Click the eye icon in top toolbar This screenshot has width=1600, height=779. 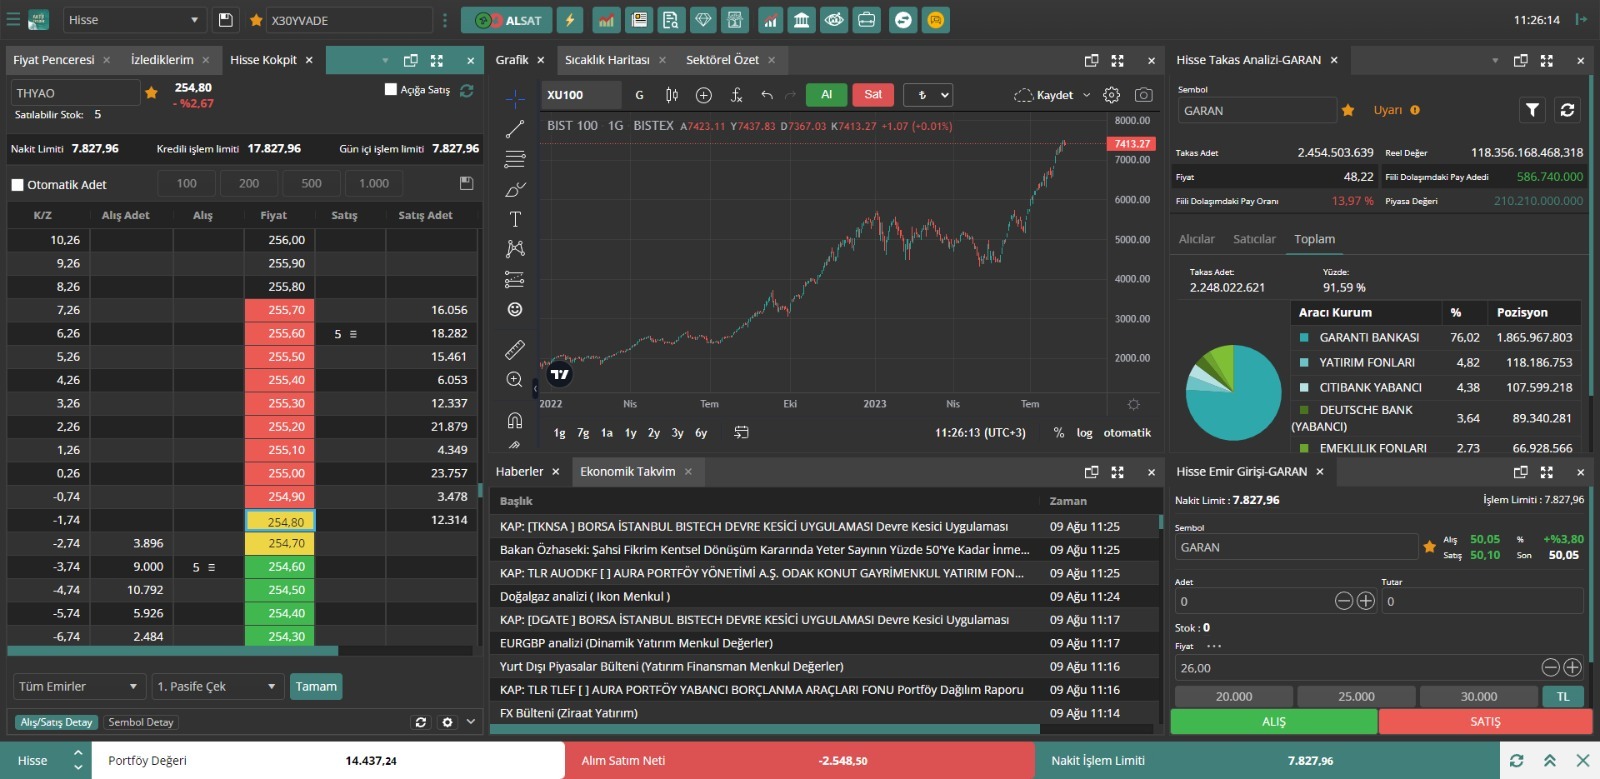click(x=834, y=20)
